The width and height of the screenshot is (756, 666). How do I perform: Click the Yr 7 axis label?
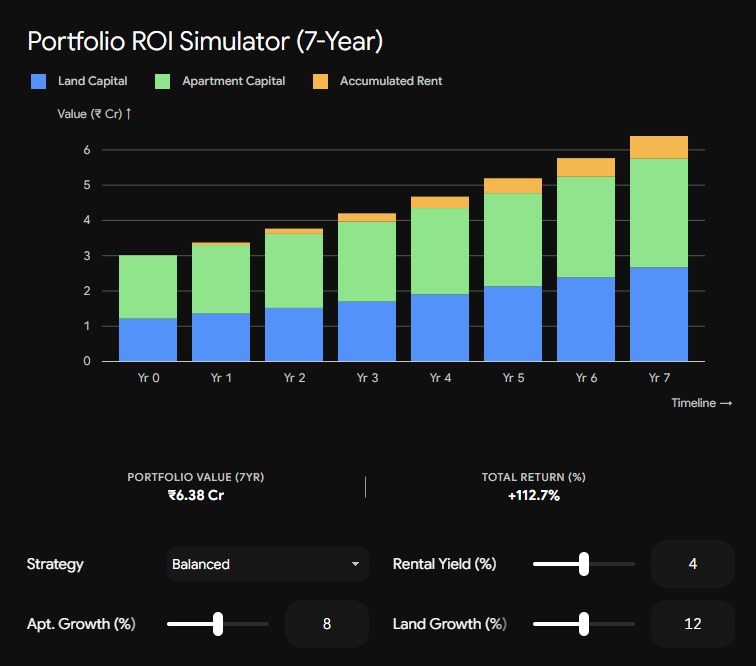coord(659,378)
